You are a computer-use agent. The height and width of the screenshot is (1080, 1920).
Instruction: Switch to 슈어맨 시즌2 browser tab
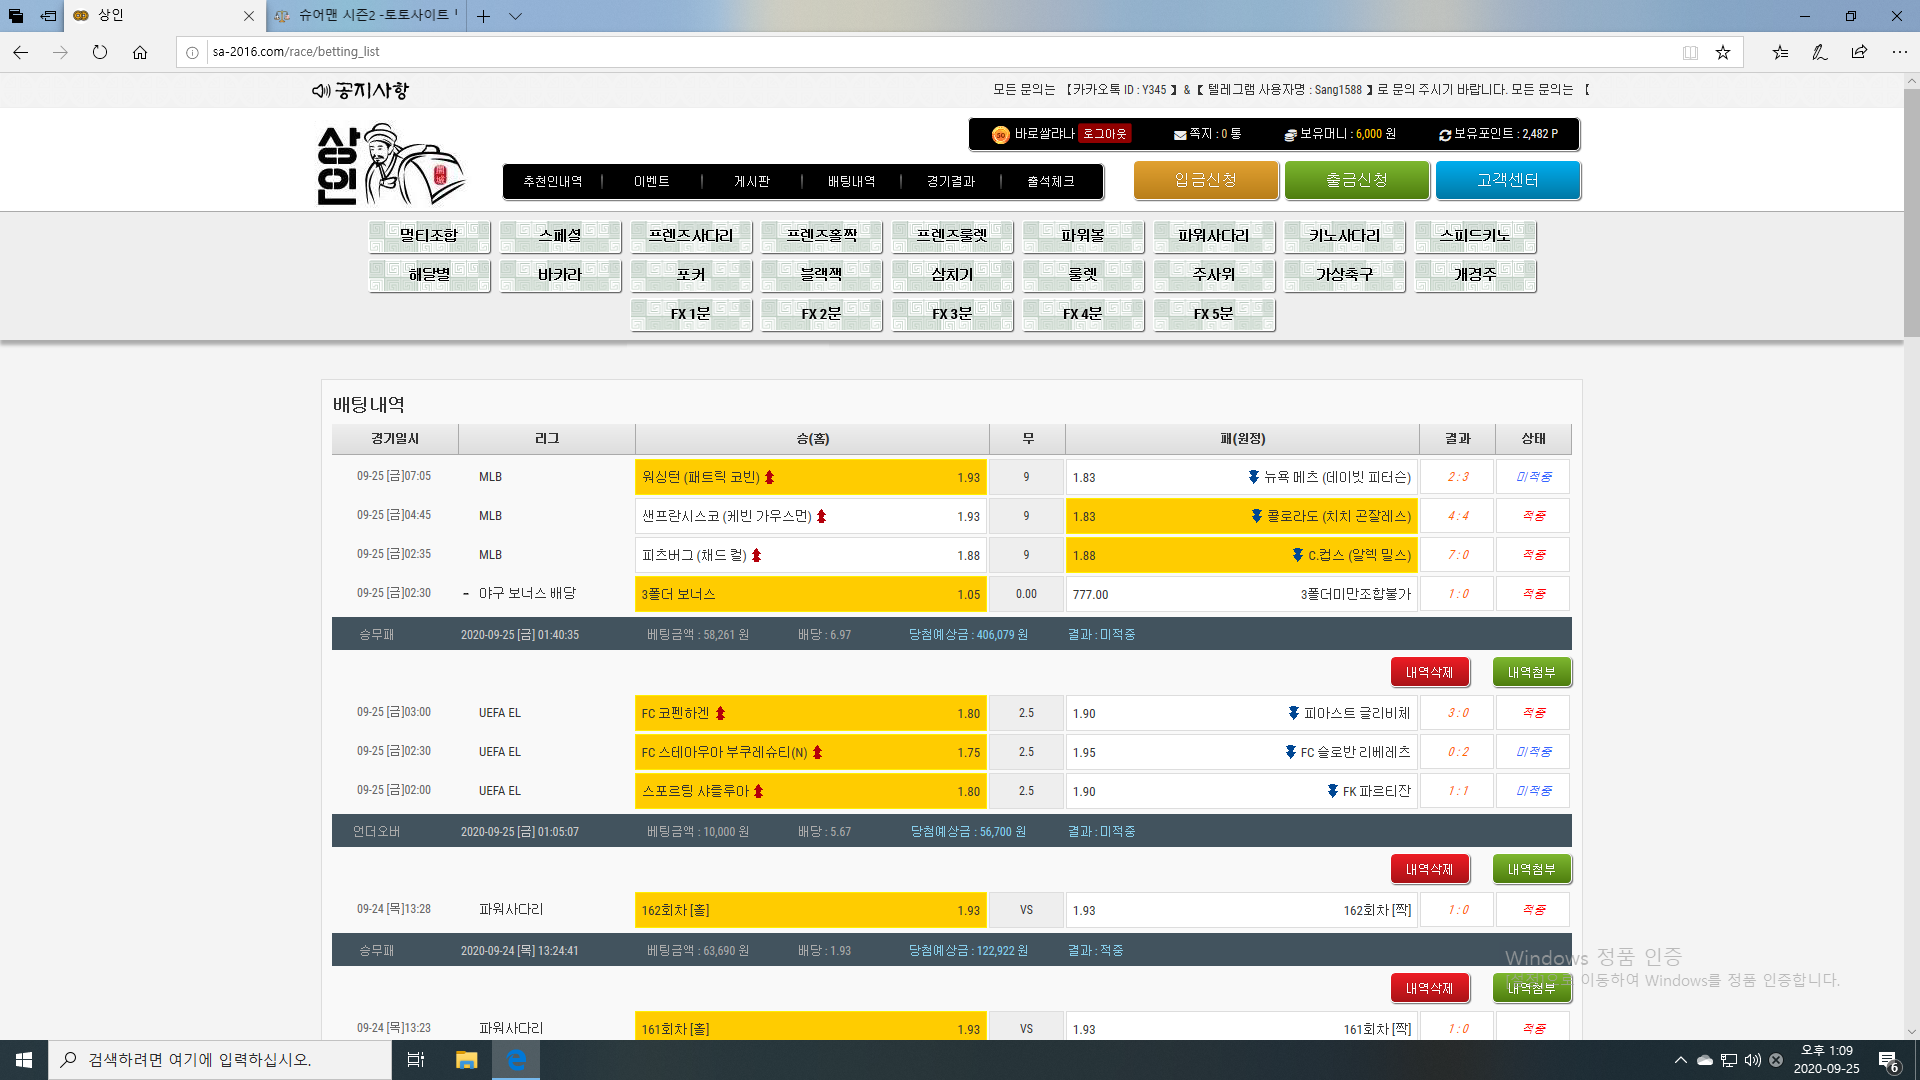[366, 16]
